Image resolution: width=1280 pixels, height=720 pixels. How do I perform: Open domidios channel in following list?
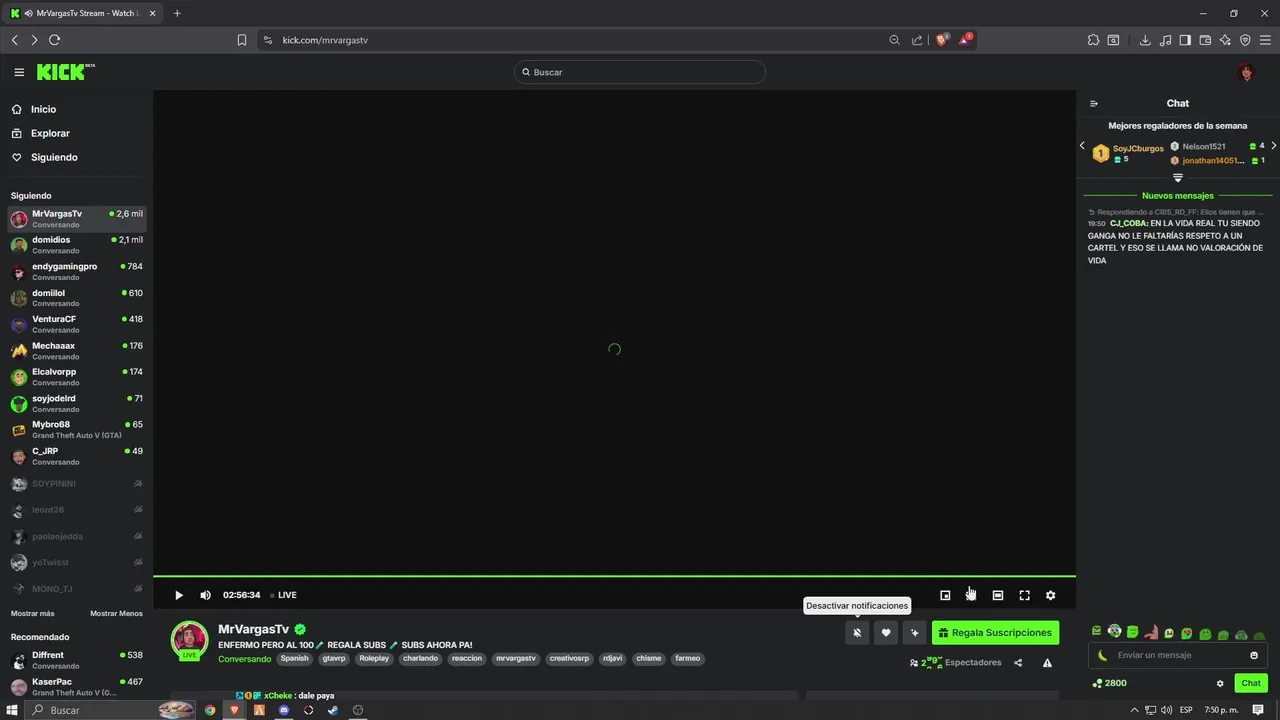pyautogui.click(x=77, y=245)
